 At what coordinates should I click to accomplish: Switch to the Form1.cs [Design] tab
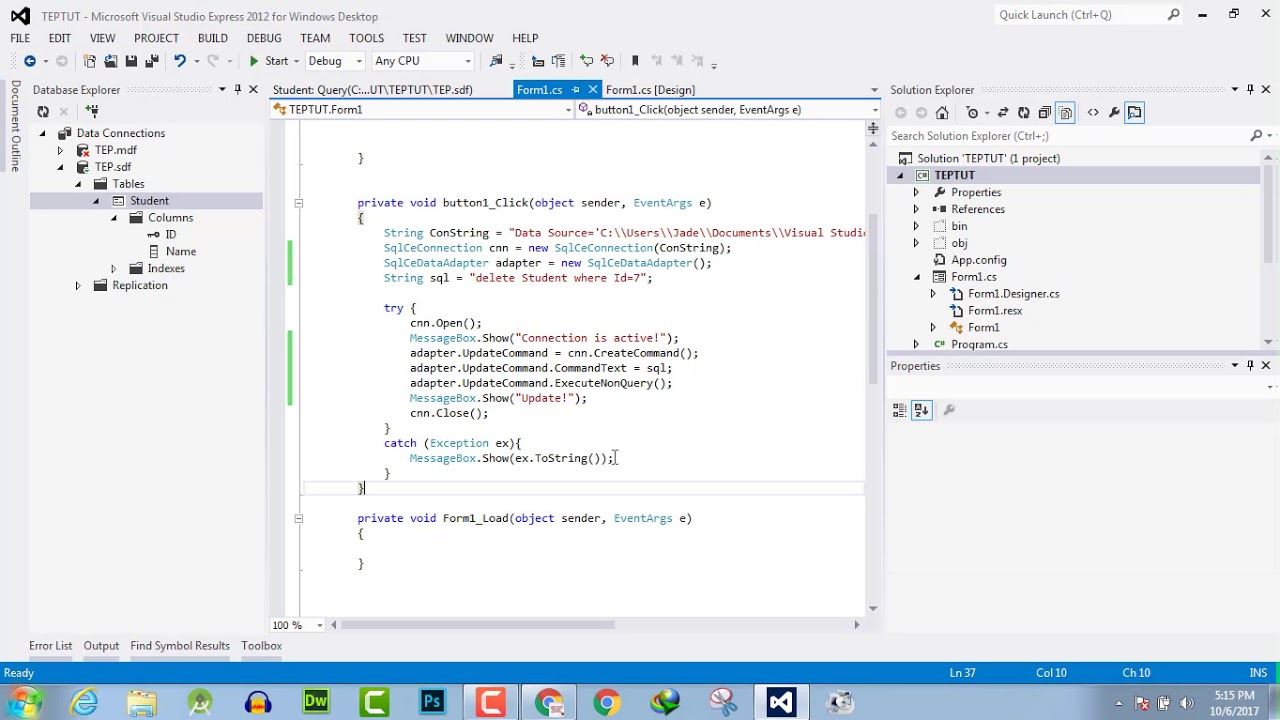click(650, 90)
